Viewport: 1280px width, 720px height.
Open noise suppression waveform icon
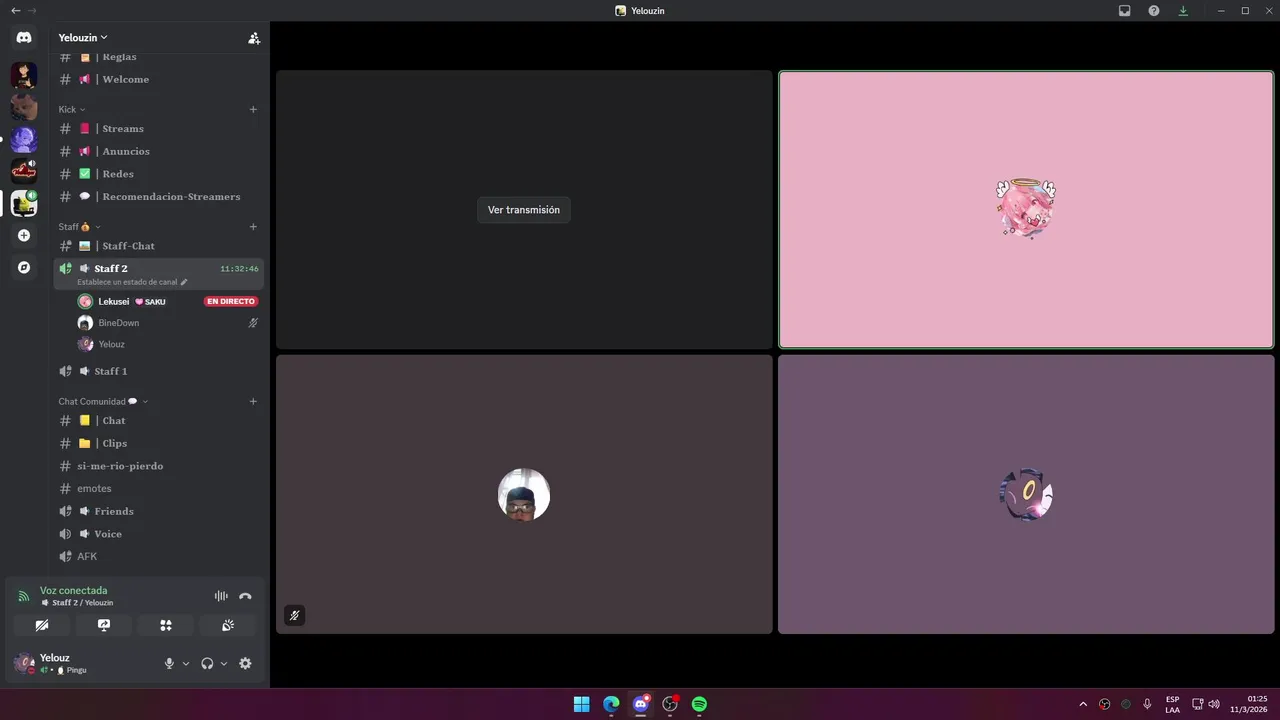(x=221, y=596)
